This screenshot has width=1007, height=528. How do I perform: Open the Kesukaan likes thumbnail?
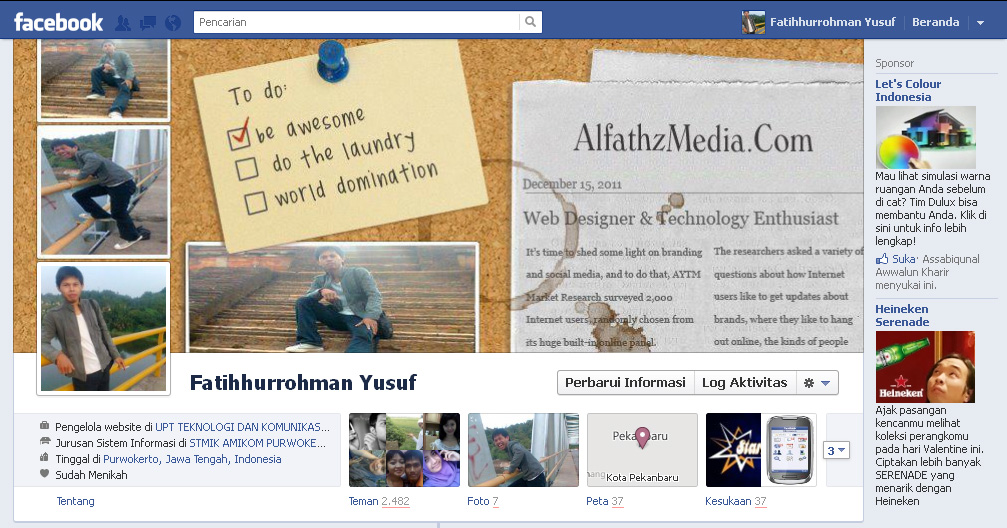[761, 450]
